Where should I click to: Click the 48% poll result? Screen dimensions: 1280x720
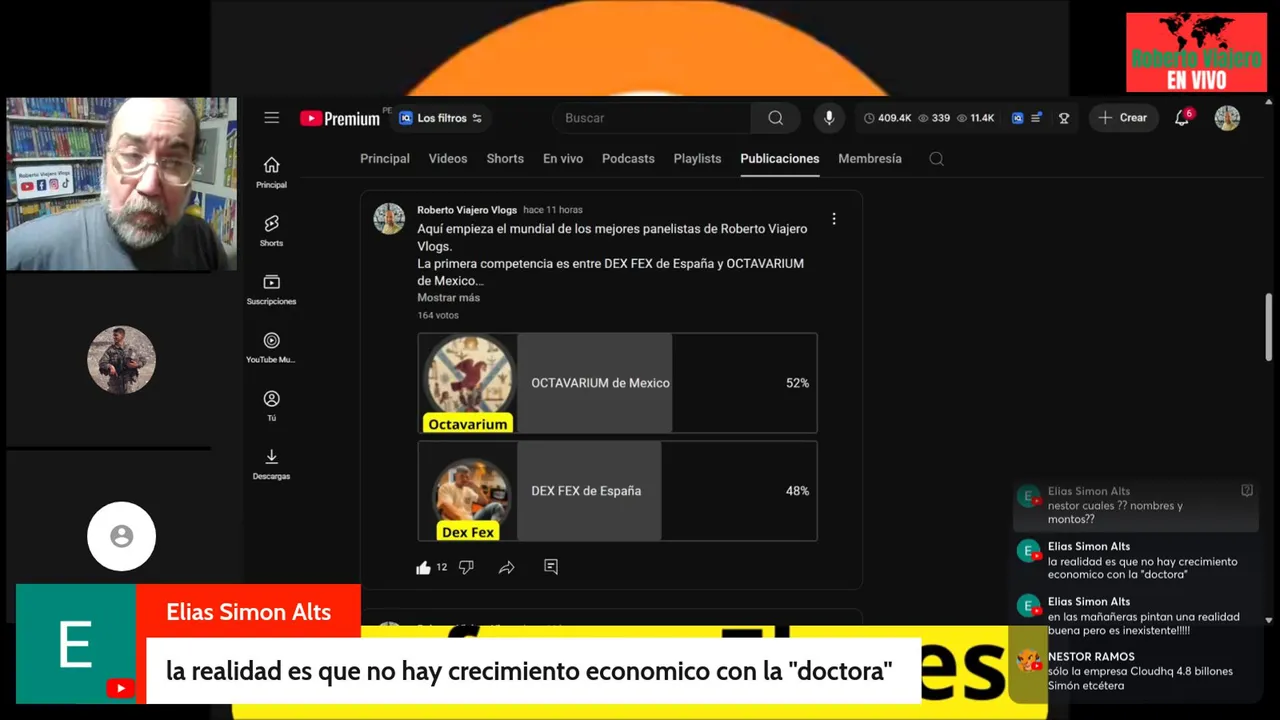point(797,491)
